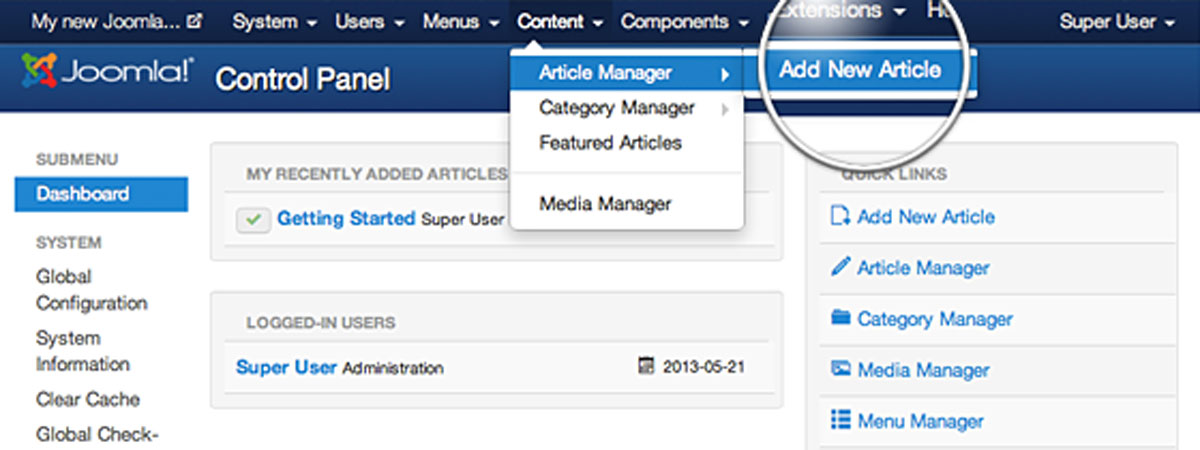The height and width of the screenshot is (450, 1200).
Task: Open the Getting Started article link
Action: click(x=345, y=218)
